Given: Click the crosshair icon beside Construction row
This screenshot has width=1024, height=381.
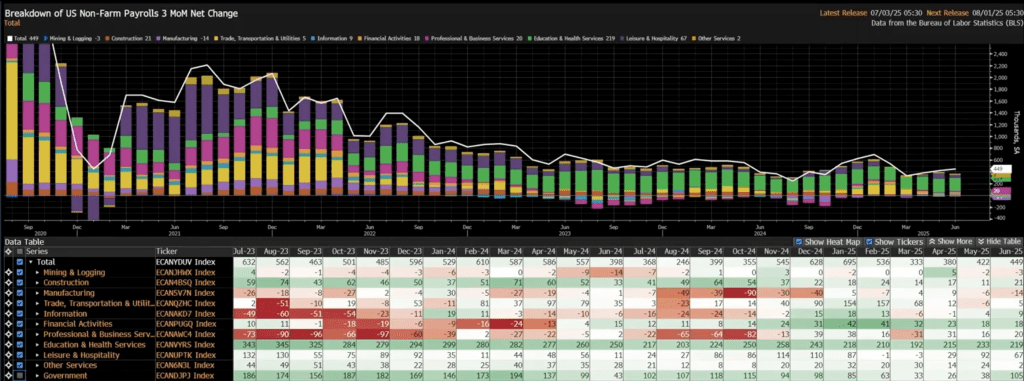Looking at the screenshot, I should tap(7, 283).
